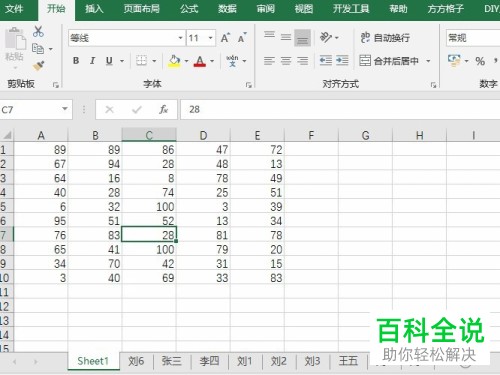
Task: Click cell containing 94 in column B
Action: click(95, 164)
